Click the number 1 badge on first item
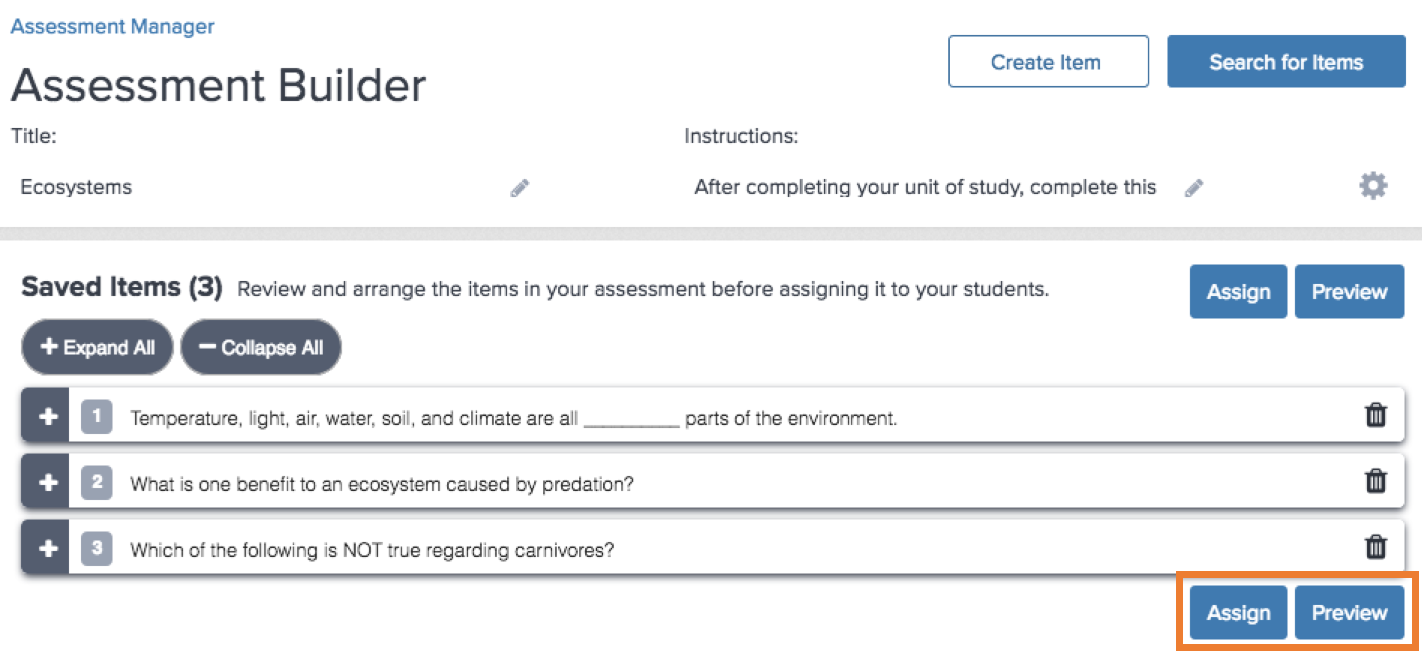1422x670 pixels. click(x=96, y=417)
